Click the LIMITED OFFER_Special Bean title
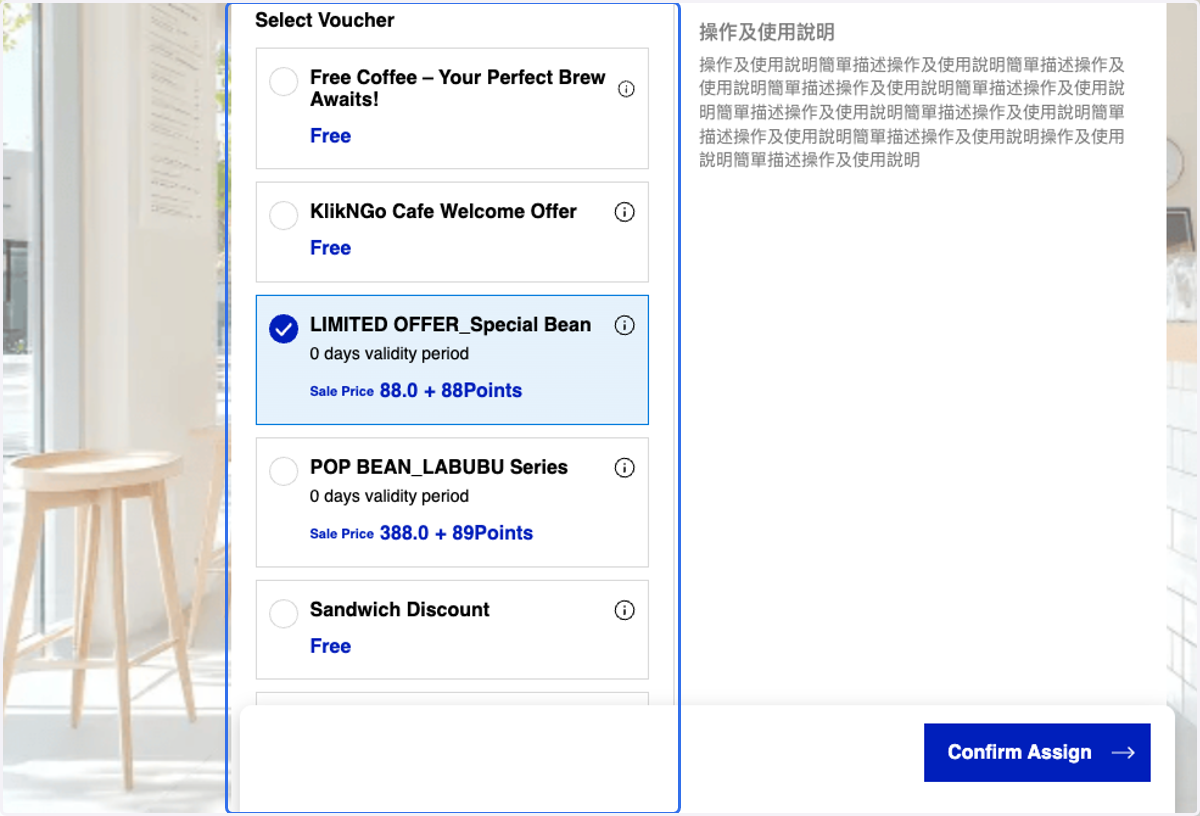This screenshot has height=816, width=1200. (450, 325)
